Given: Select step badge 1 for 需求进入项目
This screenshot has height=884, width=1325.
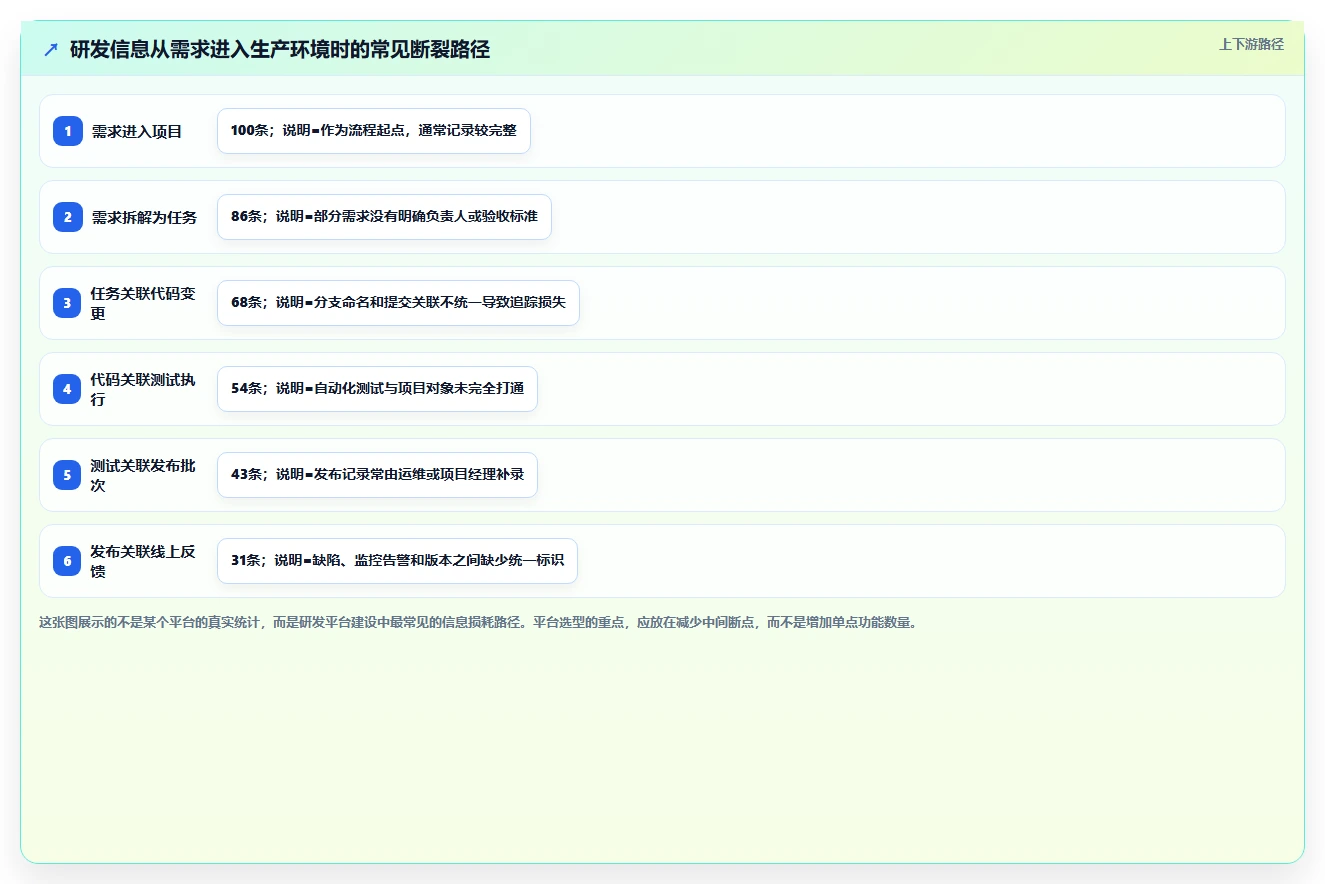Looking at the screenshot, I should 68,131.
